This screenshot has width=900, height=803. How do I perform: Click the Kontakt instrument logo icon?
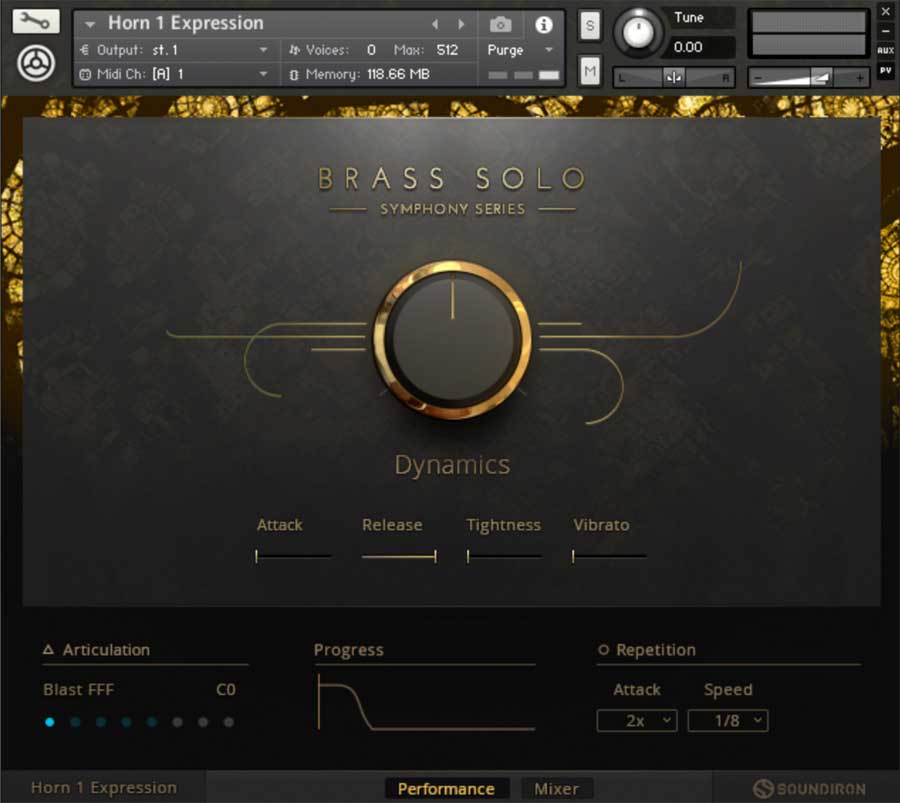(x=36, y=63)
